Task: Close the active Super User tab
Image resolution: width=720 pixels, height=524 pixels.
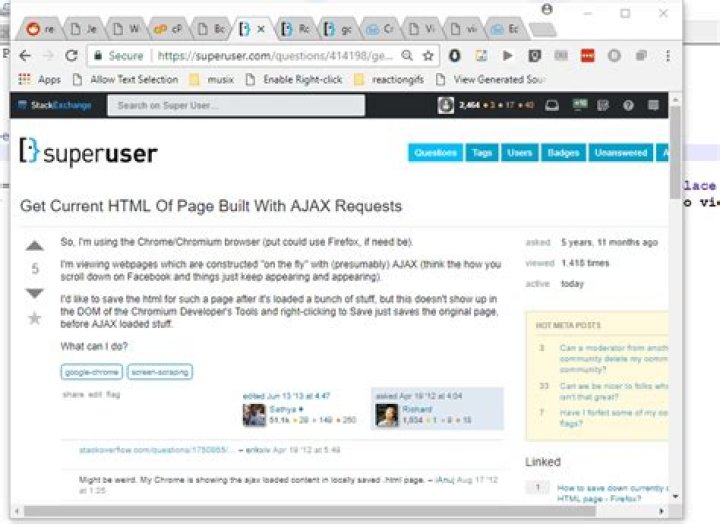Action: pyautogui.click(x=261, y=29)
